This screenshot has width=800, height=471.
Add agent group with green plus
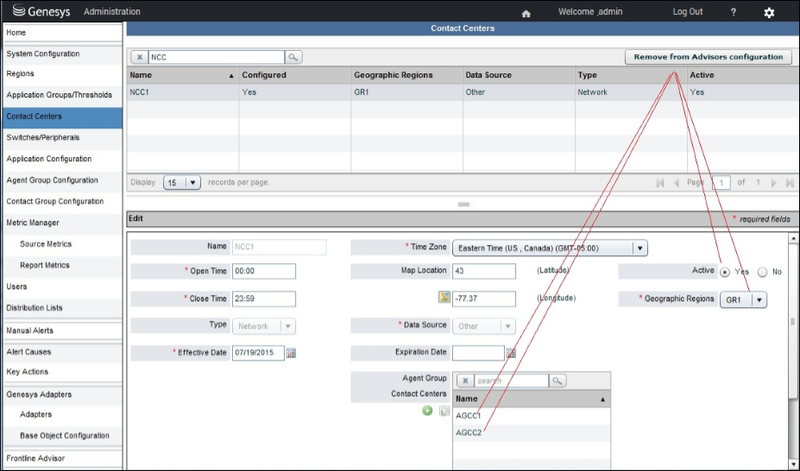[x=428, y=411]
